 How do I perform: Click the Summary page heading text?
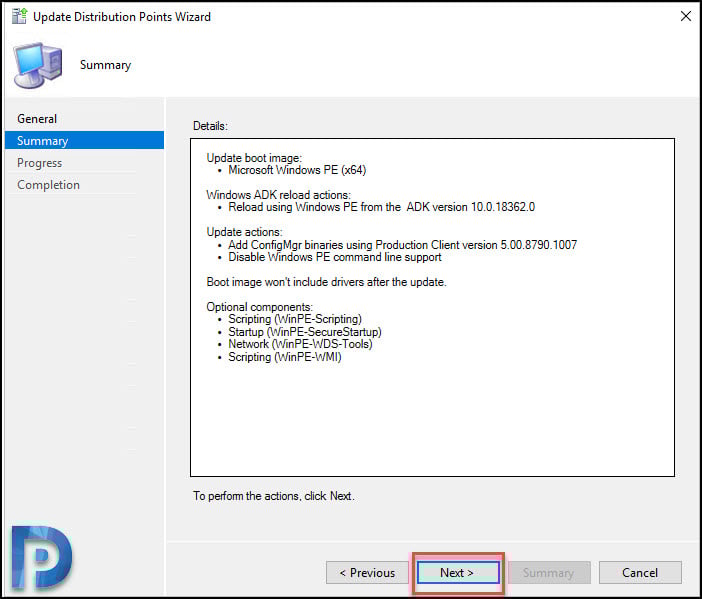point(105,65)
